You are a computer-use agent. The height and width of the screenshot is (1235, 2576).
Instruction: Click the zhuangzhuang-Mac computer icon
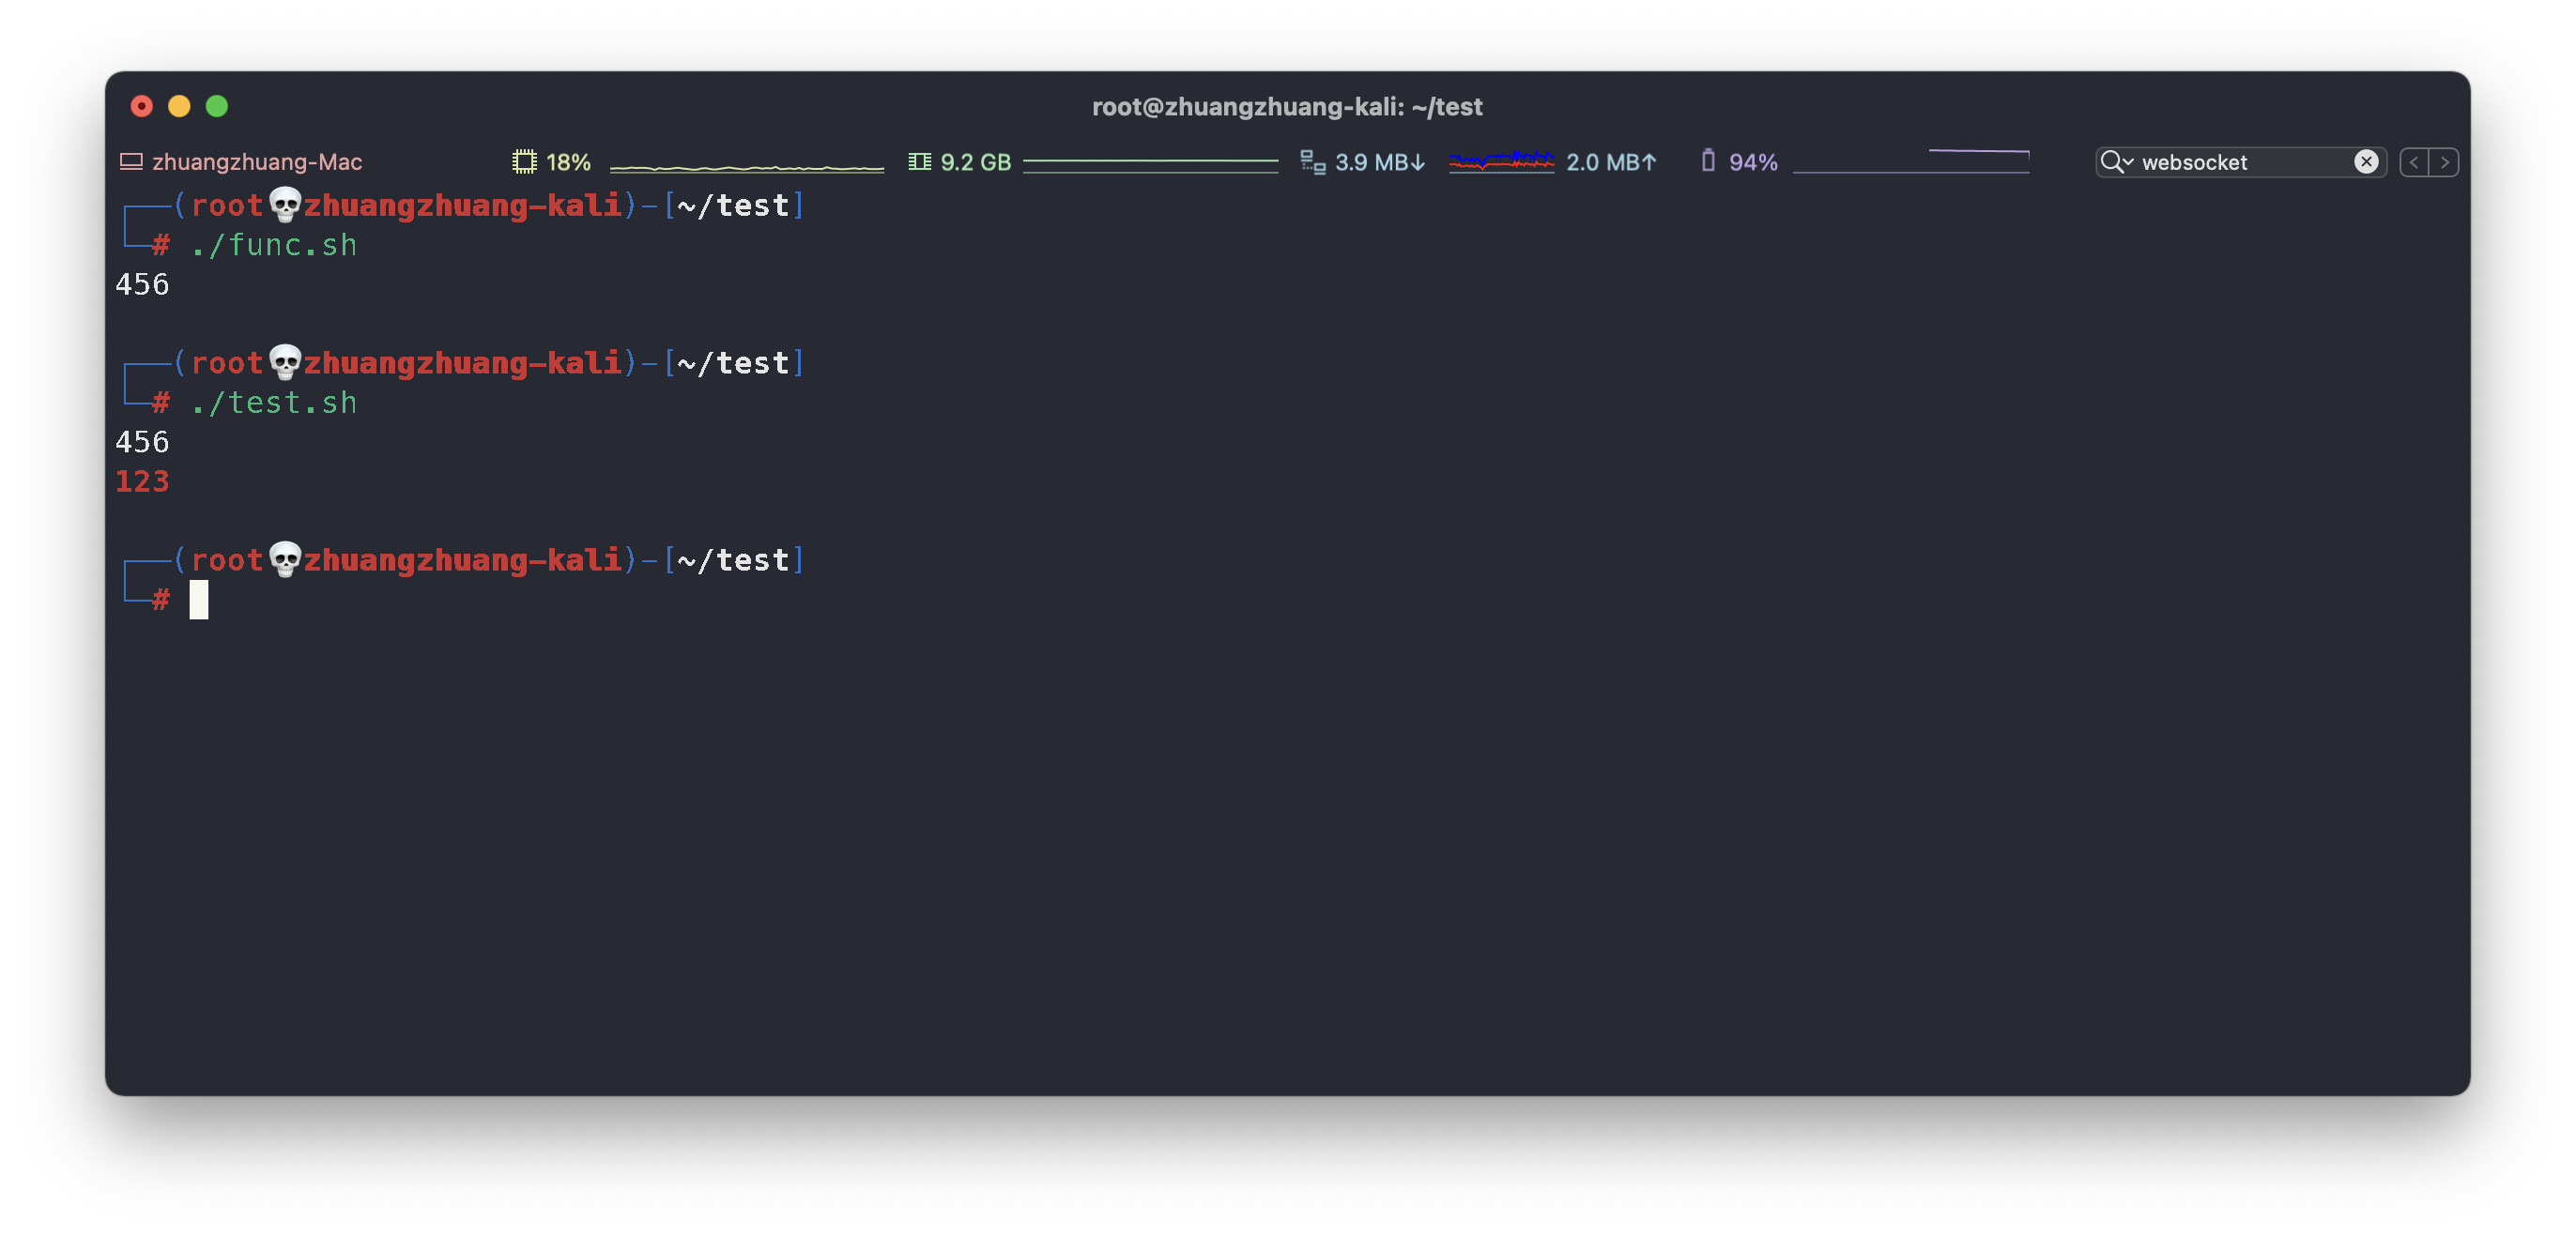131,162
